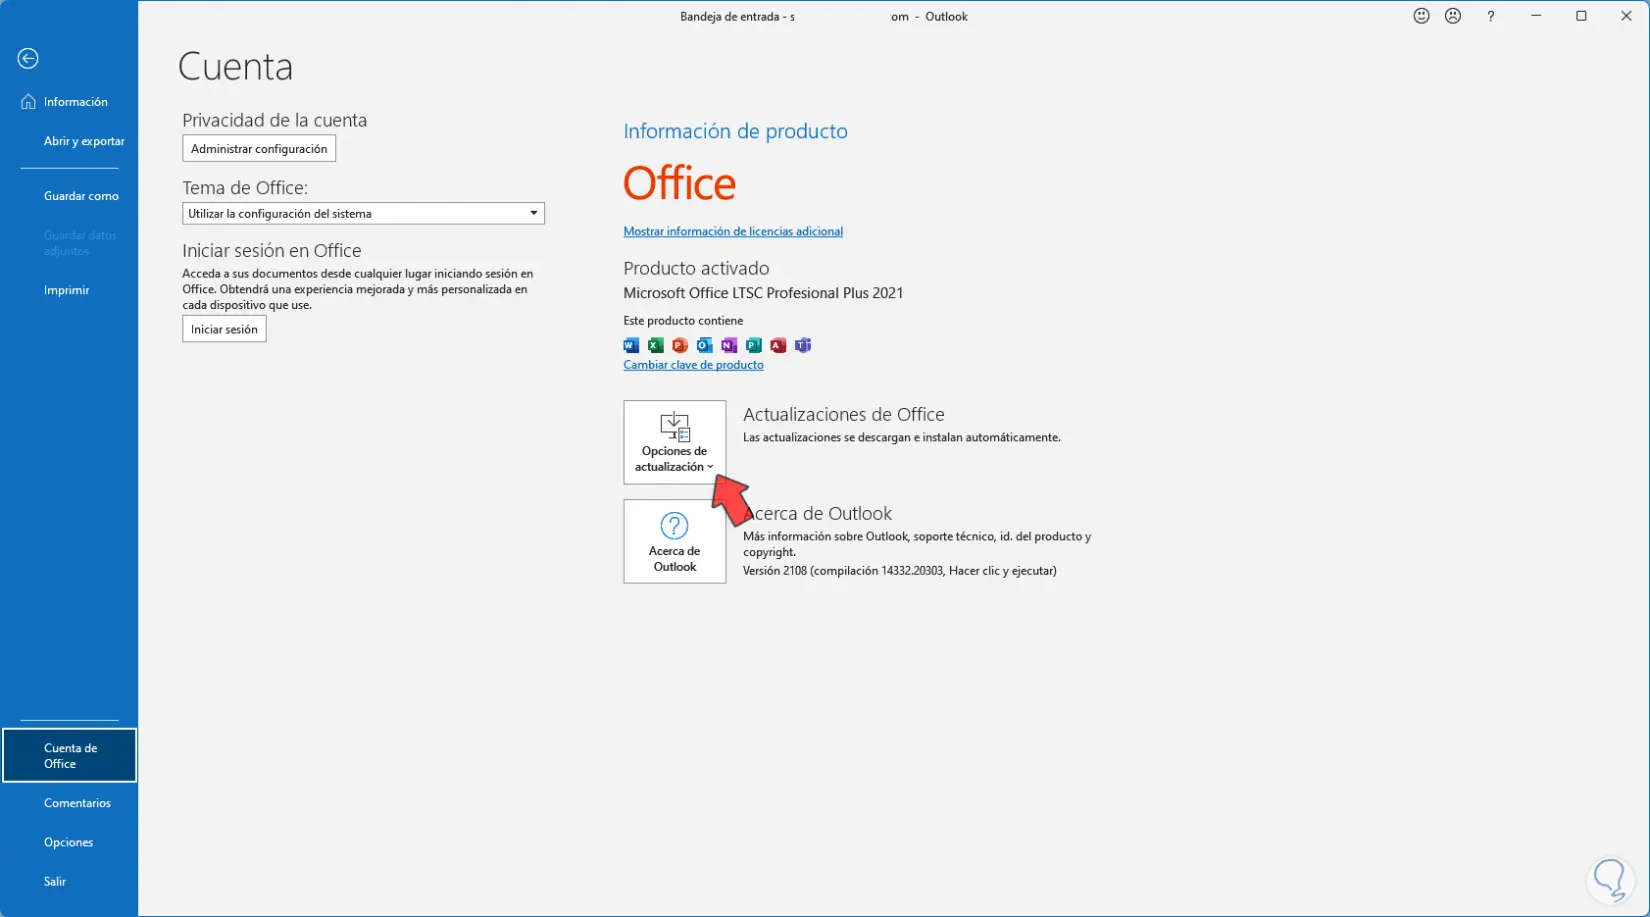Screen dimensions: 1650x917
Task: Click Administrar configuración button
Action: click(259, 149)
